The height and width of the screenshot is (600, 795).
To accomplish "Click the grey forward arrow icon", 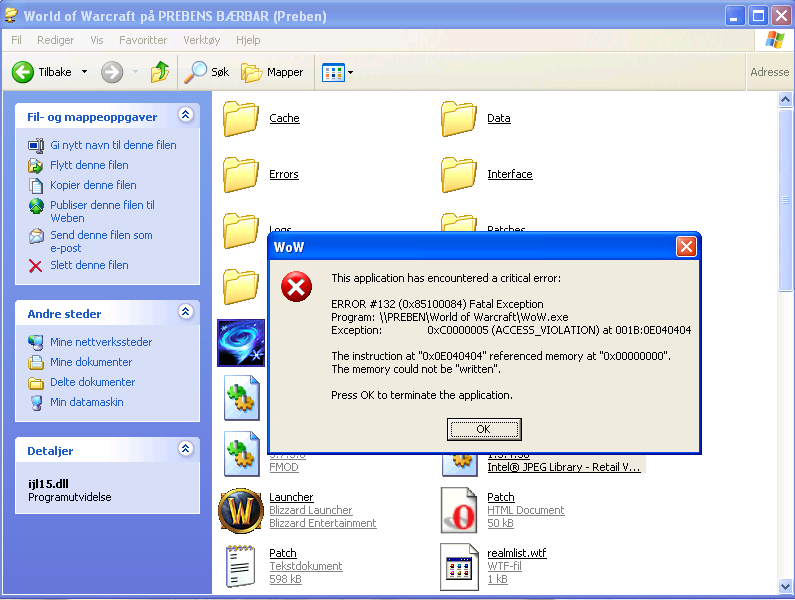I will point(112,72).
